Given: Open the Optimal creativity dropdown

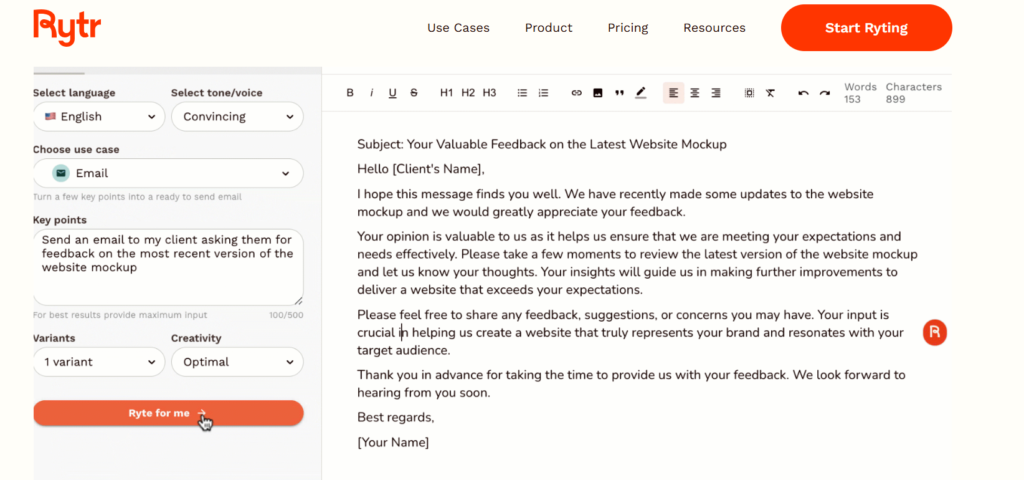Looking at the screenshot, I should pyautogui.click(x=237, y=362).
